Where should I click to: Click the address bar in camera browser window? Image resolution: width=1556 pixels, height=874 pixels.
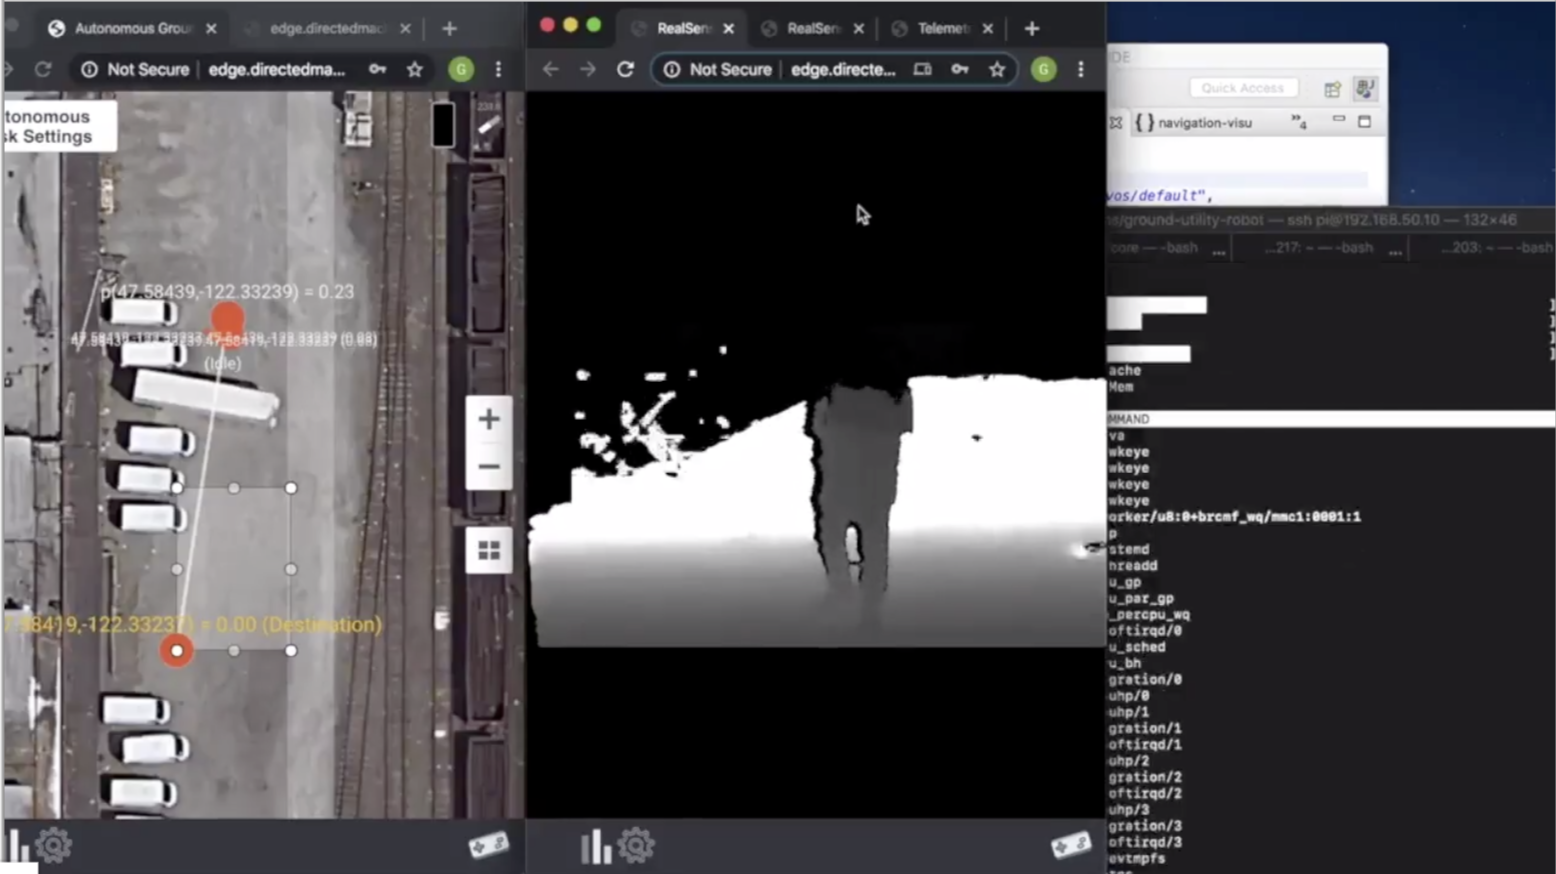842,69
